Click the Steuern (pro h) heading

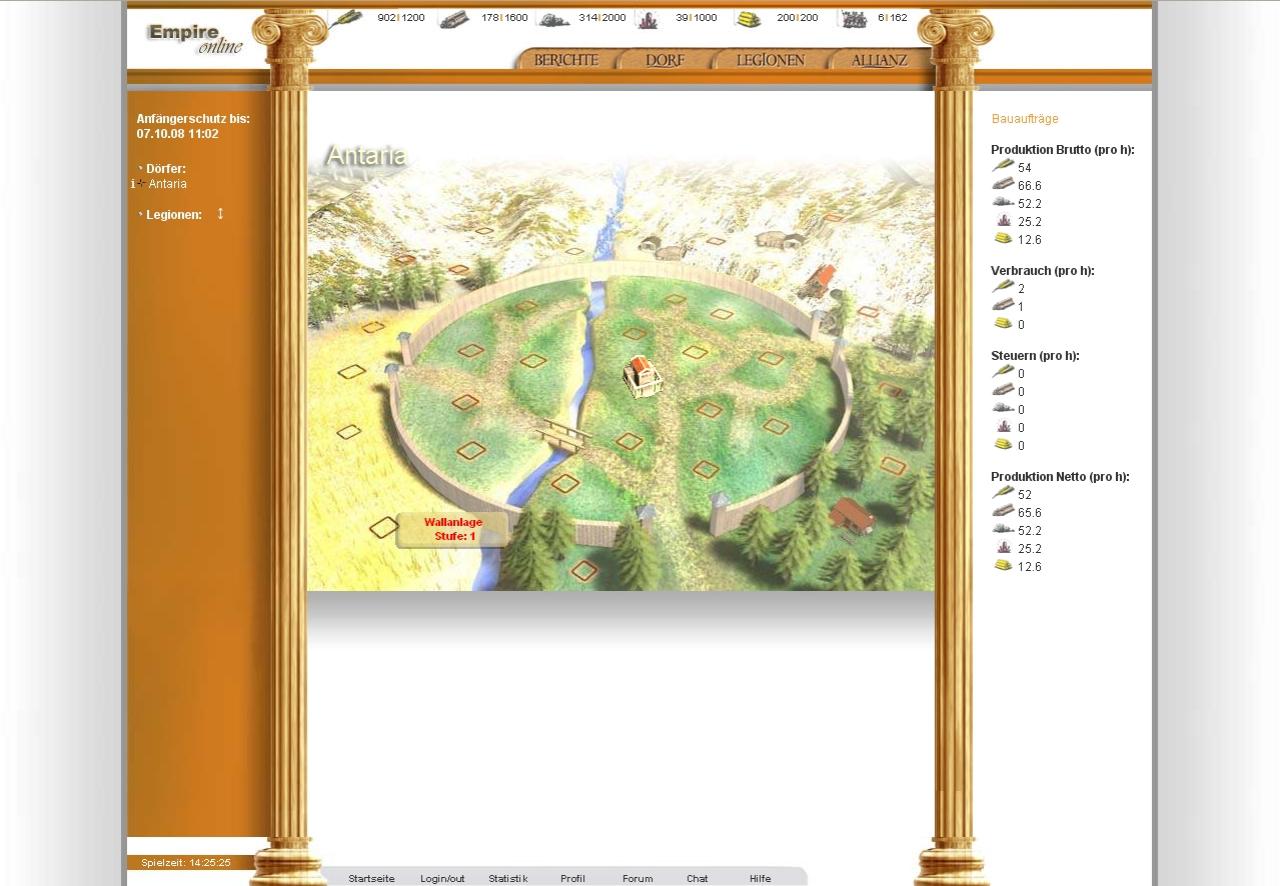[x=1035, y=356]
